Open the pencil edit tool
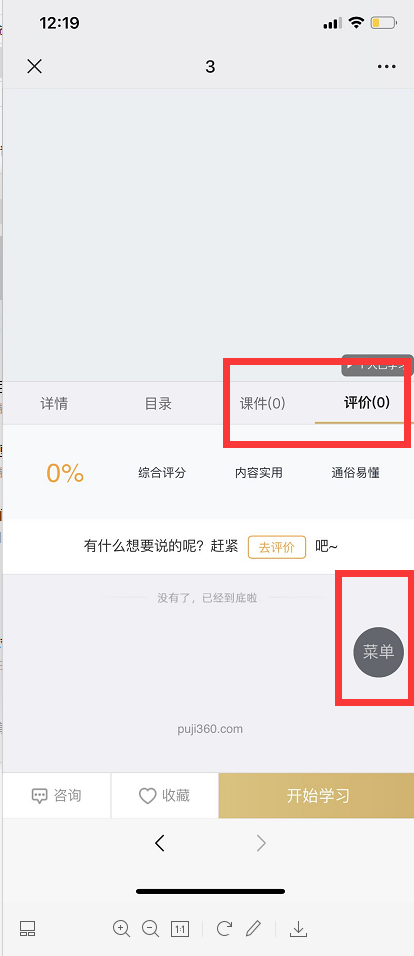Viewport: 414px width, 956px height. coord(253,929)
